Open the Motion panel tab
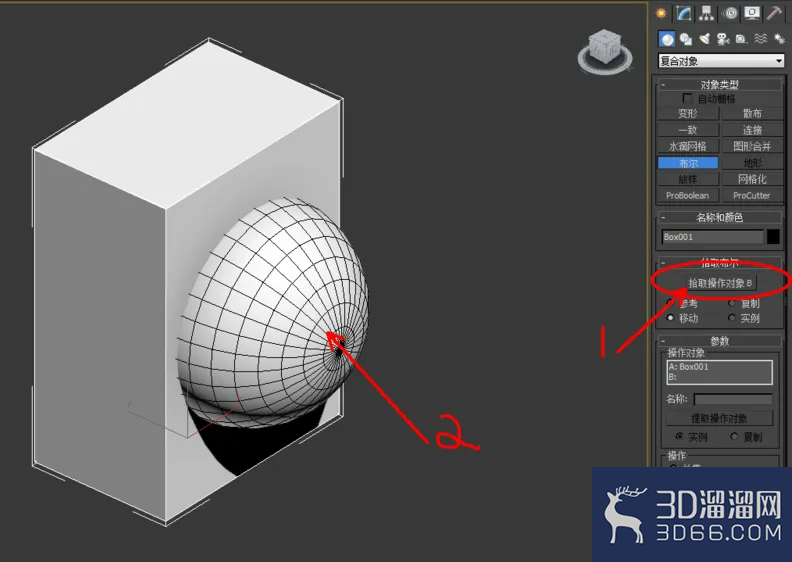 point(730,13)
